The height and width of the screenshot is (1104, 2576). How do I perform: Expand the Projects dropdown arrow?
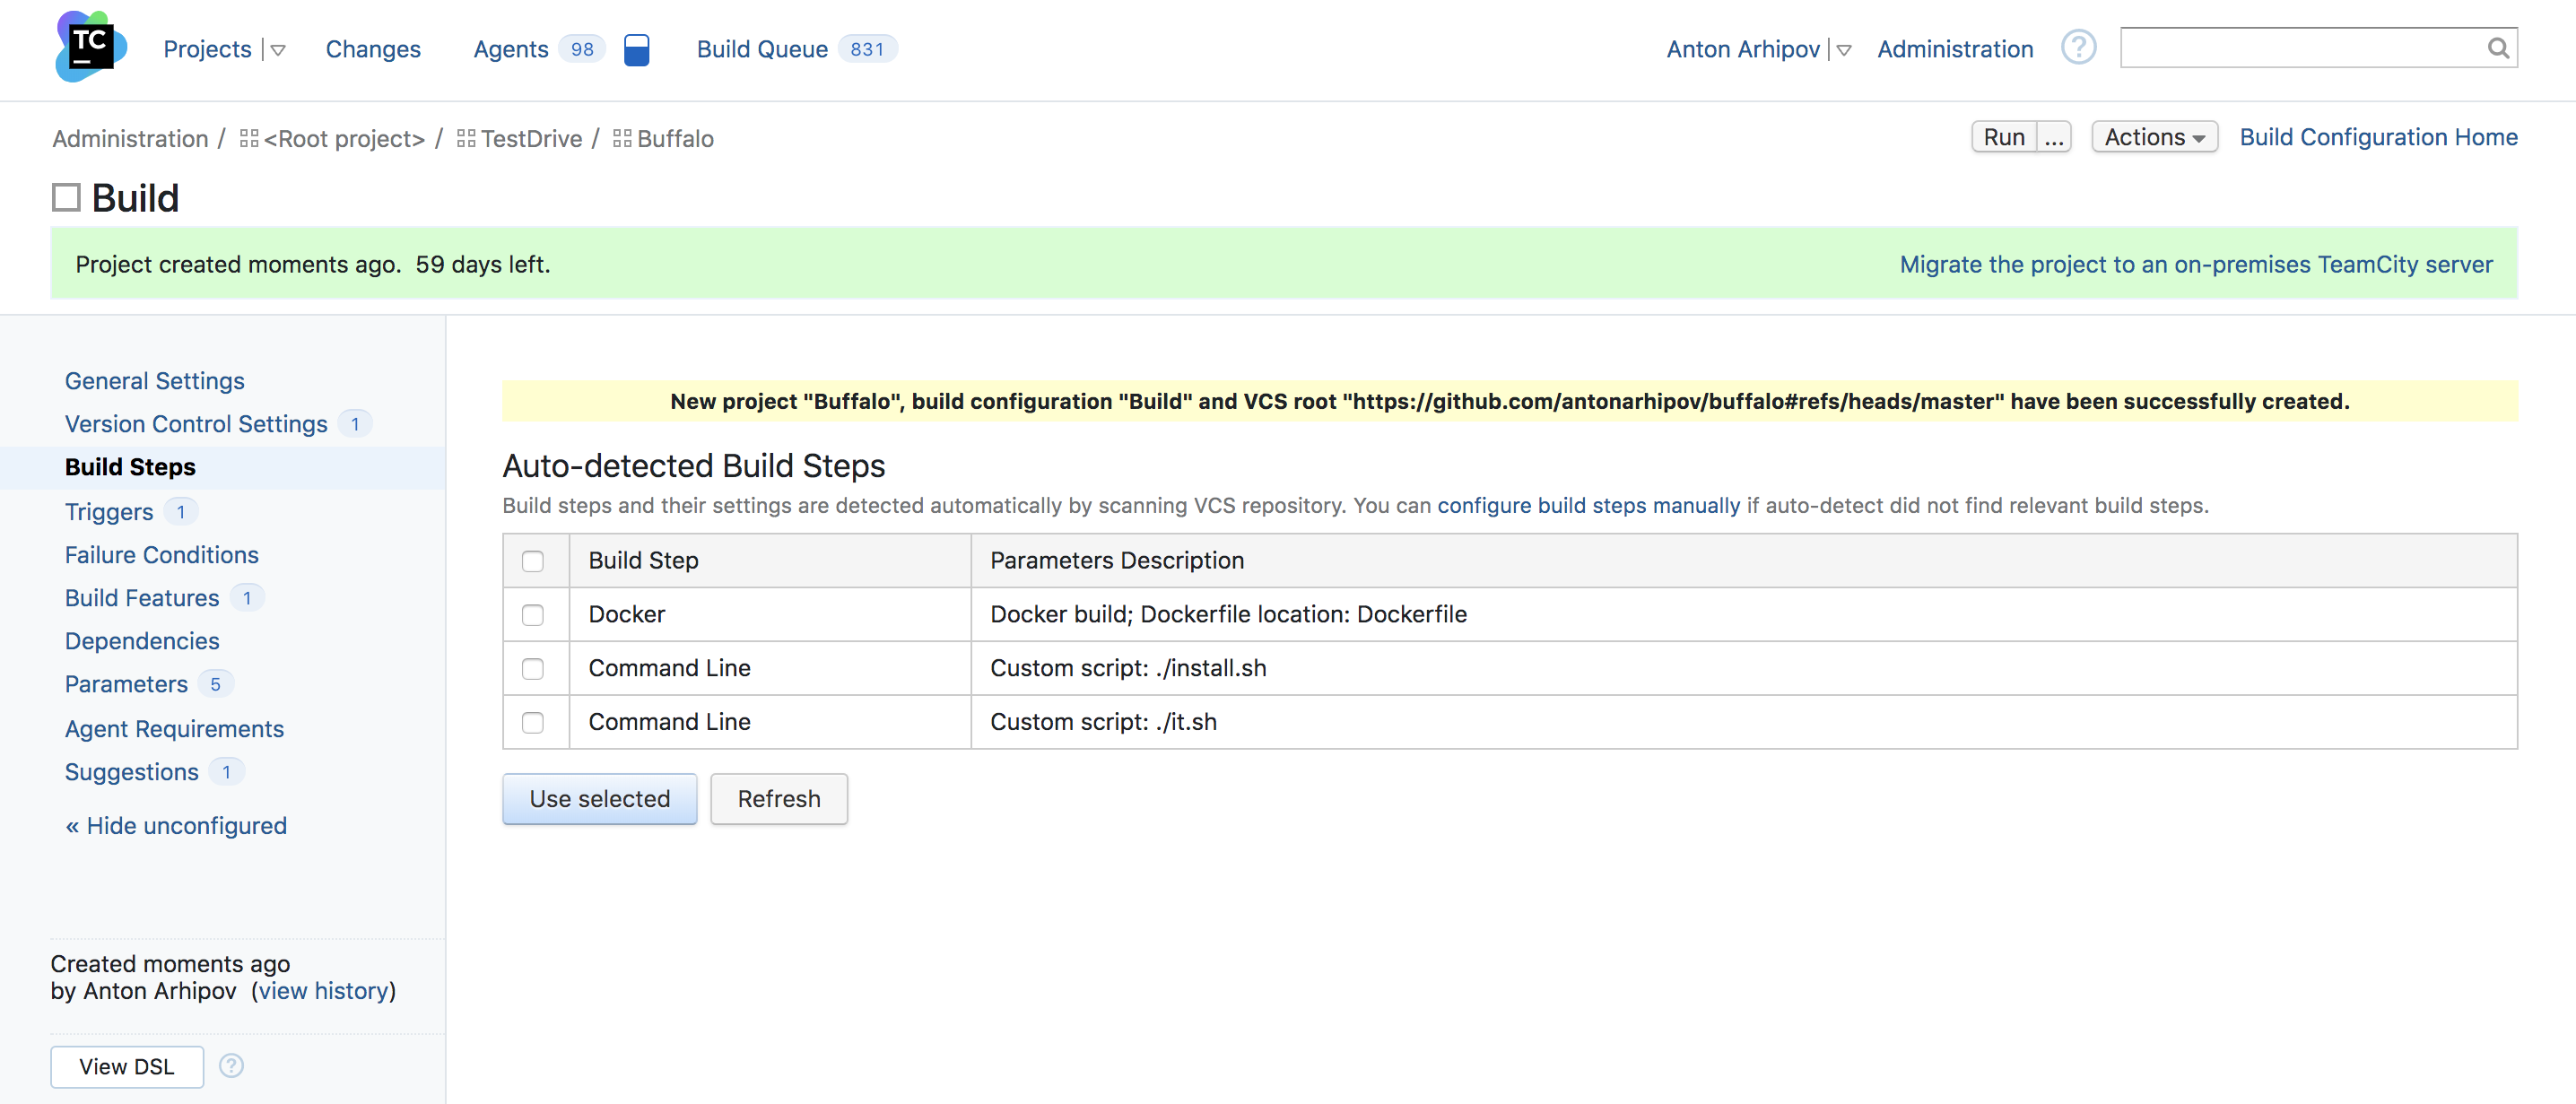point(278,50)
